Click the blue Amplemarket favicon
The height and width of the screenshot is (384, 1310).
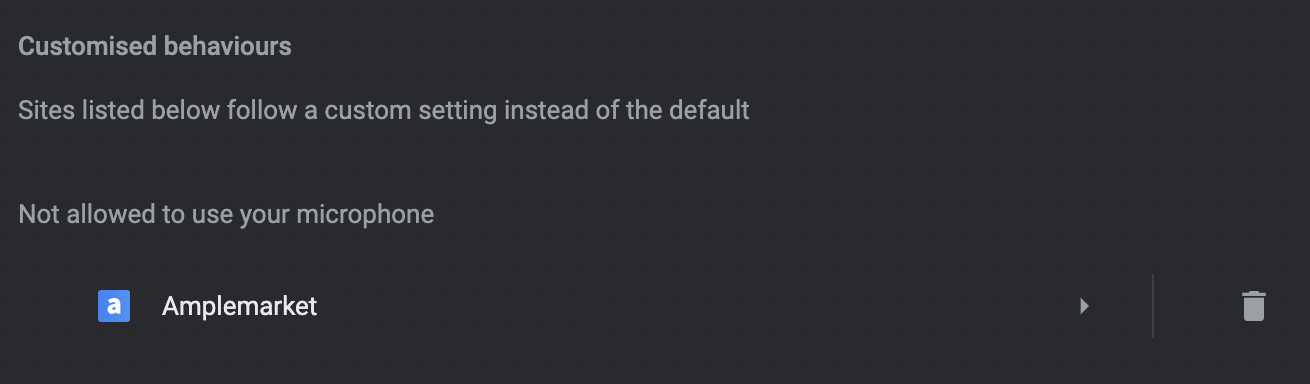tap(114, 306)
